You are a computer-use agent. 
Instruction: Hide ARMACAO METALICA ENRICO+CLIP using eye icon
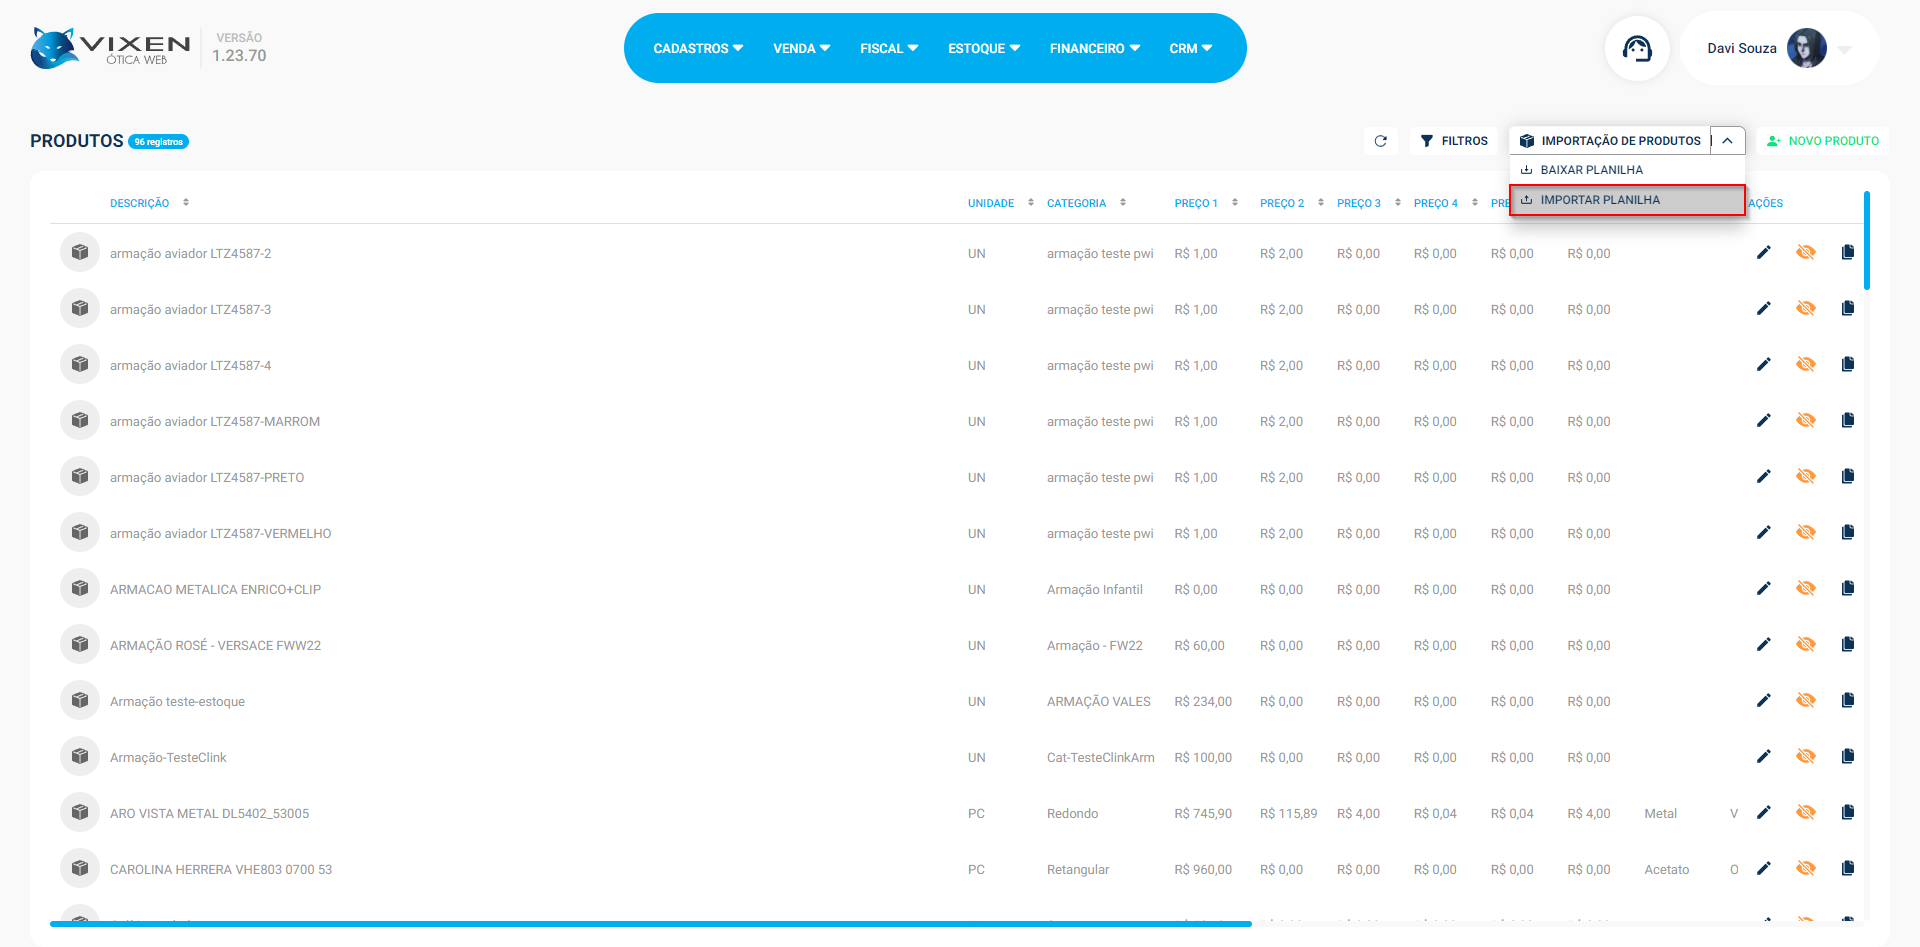tap(1805, 589)
